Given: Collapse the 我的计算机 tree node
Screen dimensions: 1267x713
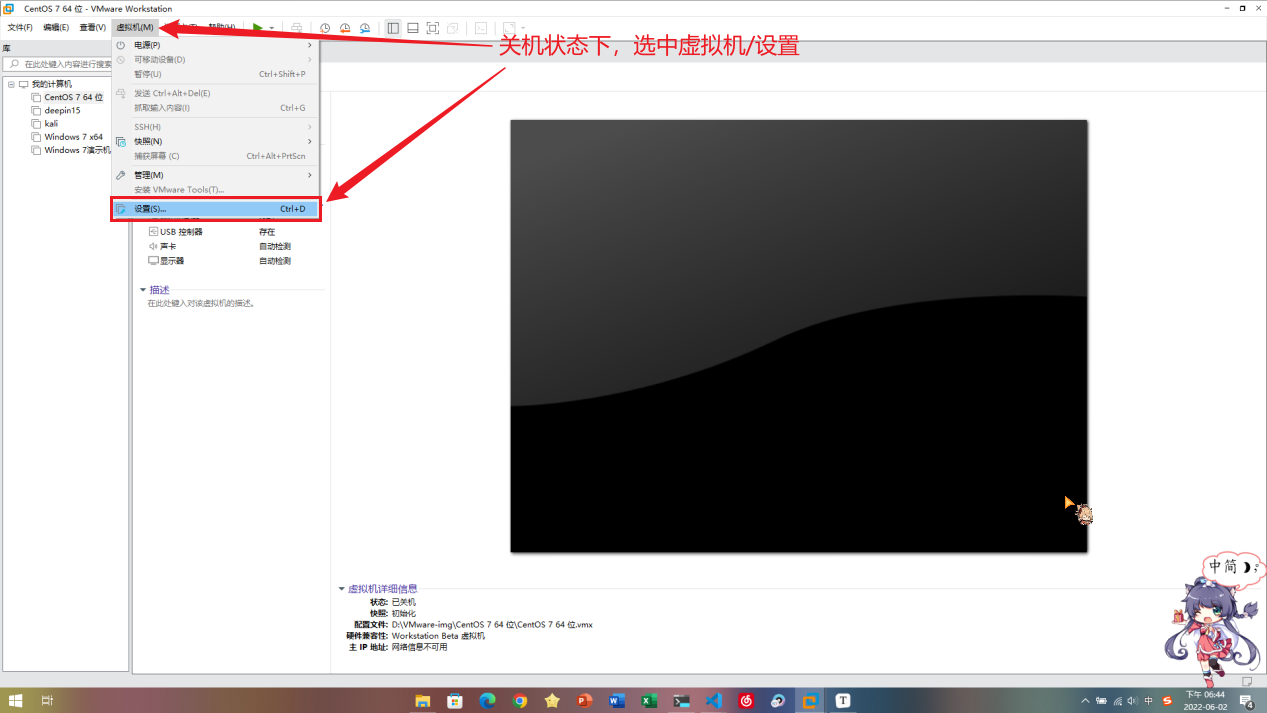Looking at the screenshot, I should coord(11,84).
